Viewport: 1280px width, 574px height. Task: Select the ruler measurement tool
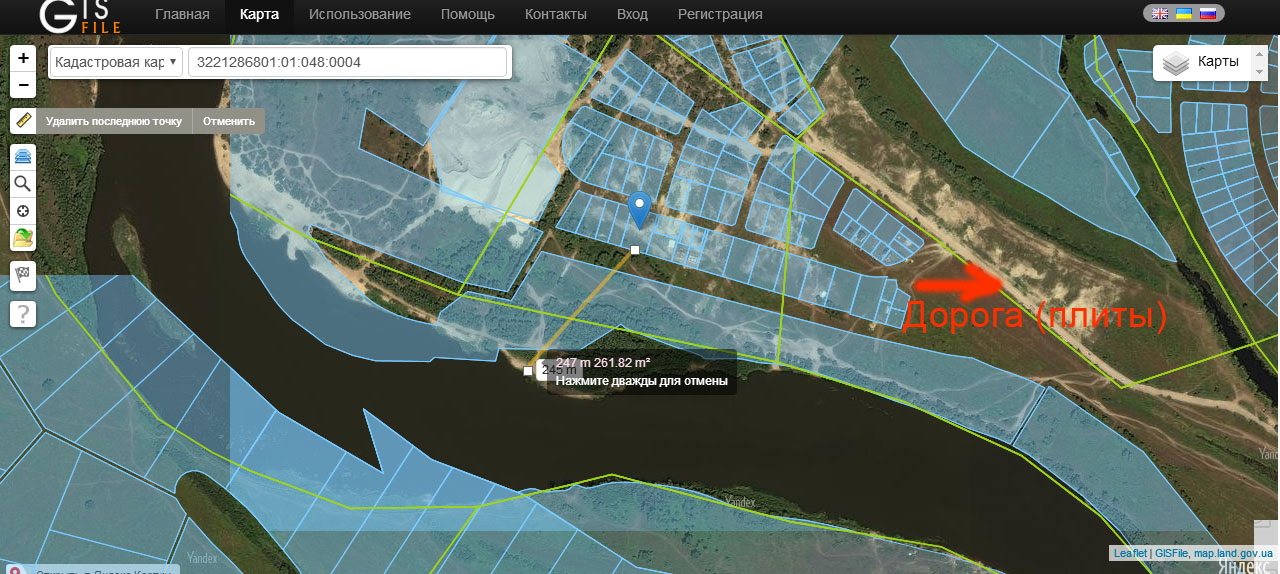(23, 121)
